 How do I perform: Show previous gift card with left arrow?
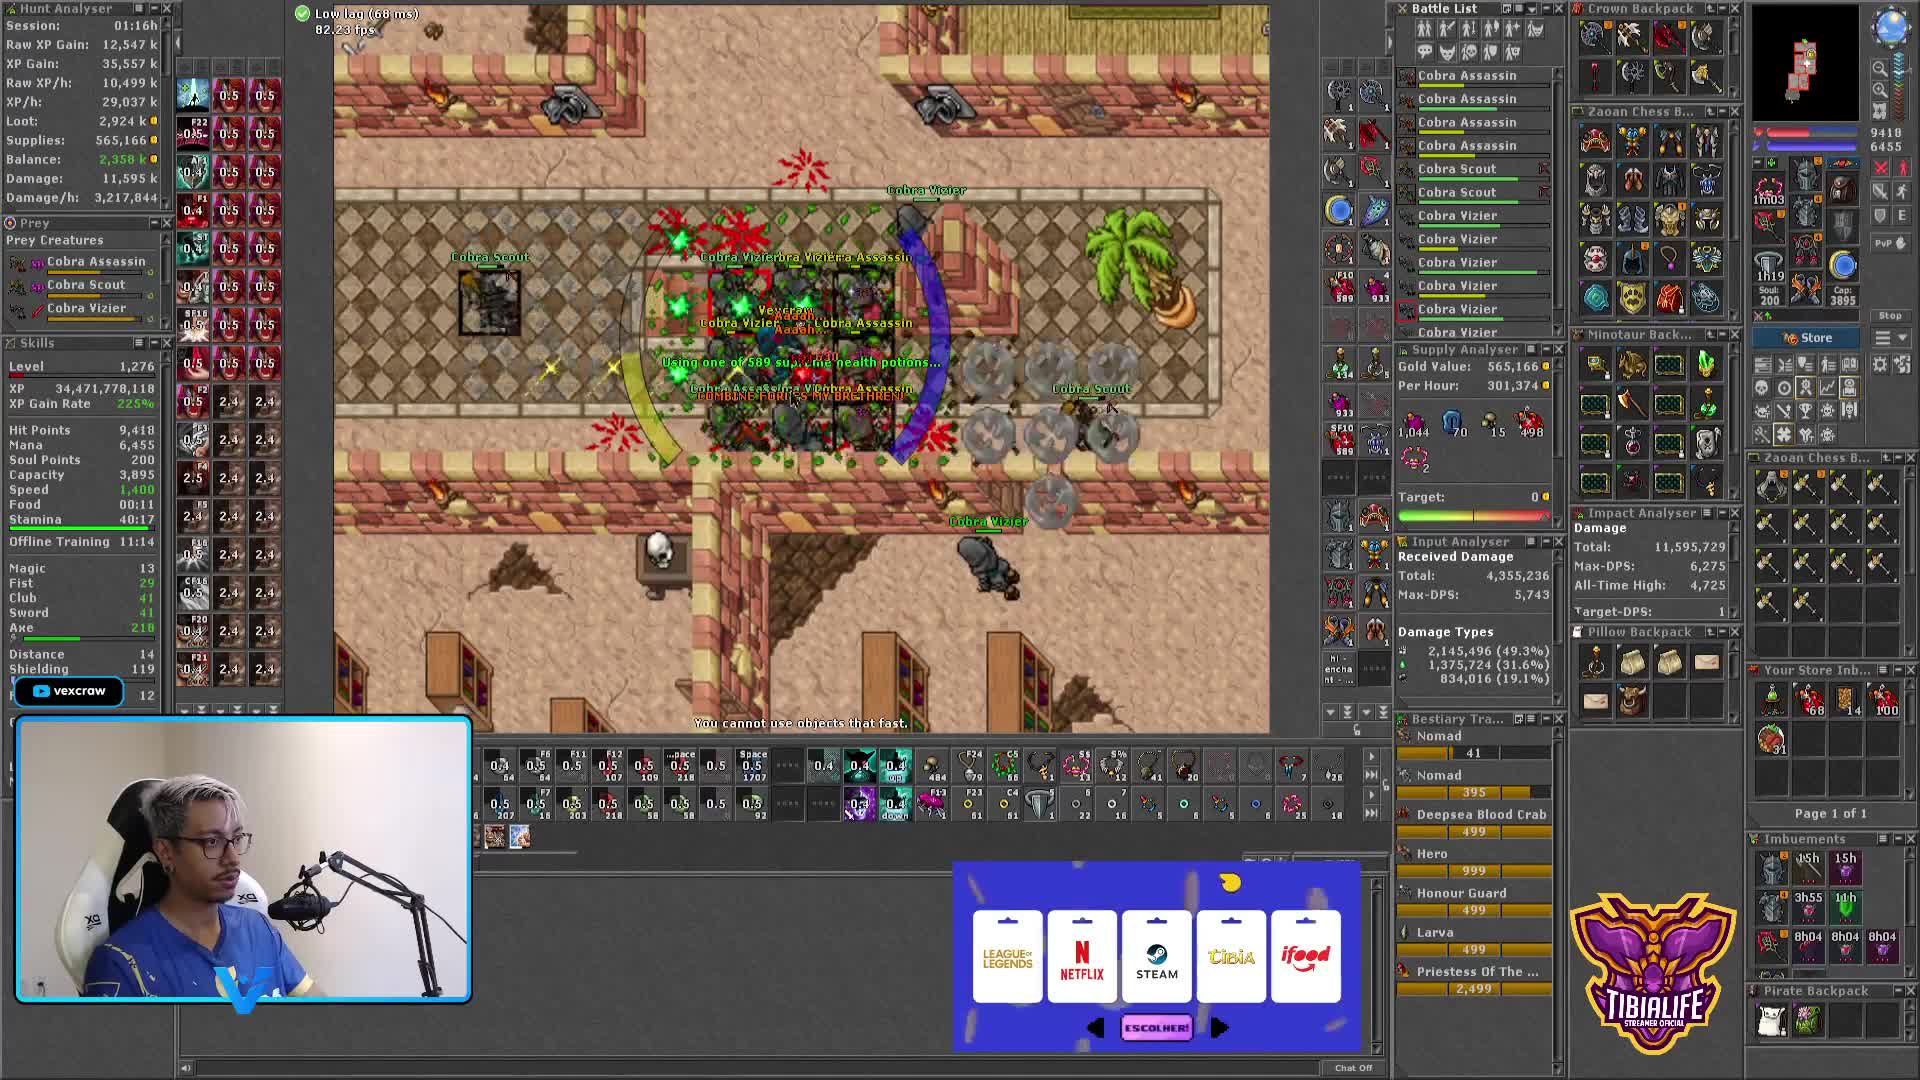coord(1096,1028)
